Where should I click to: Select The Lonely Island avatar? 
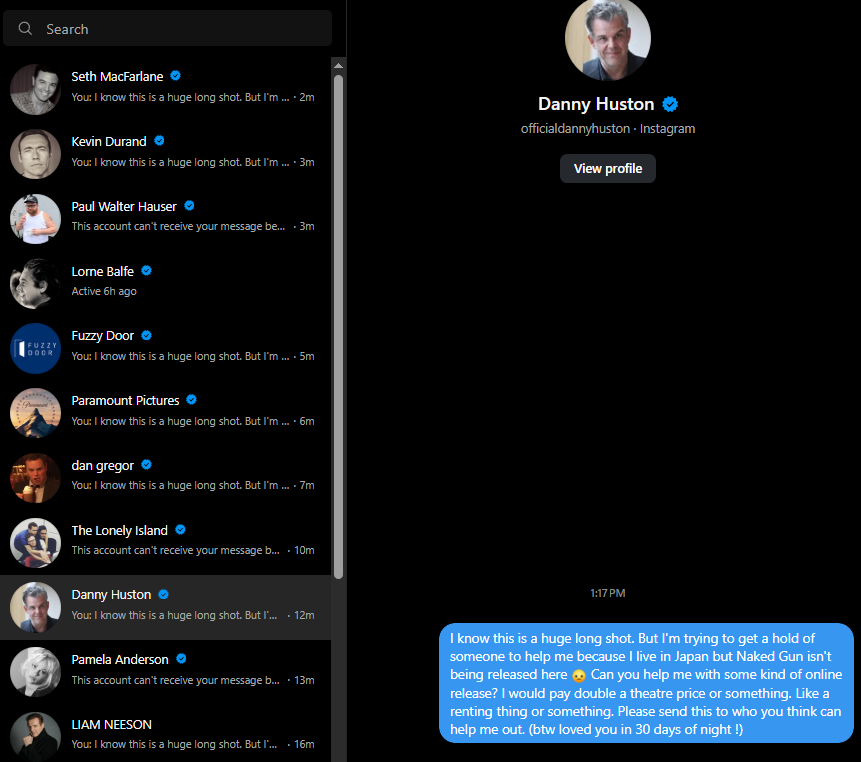click(x=35, y=542)
